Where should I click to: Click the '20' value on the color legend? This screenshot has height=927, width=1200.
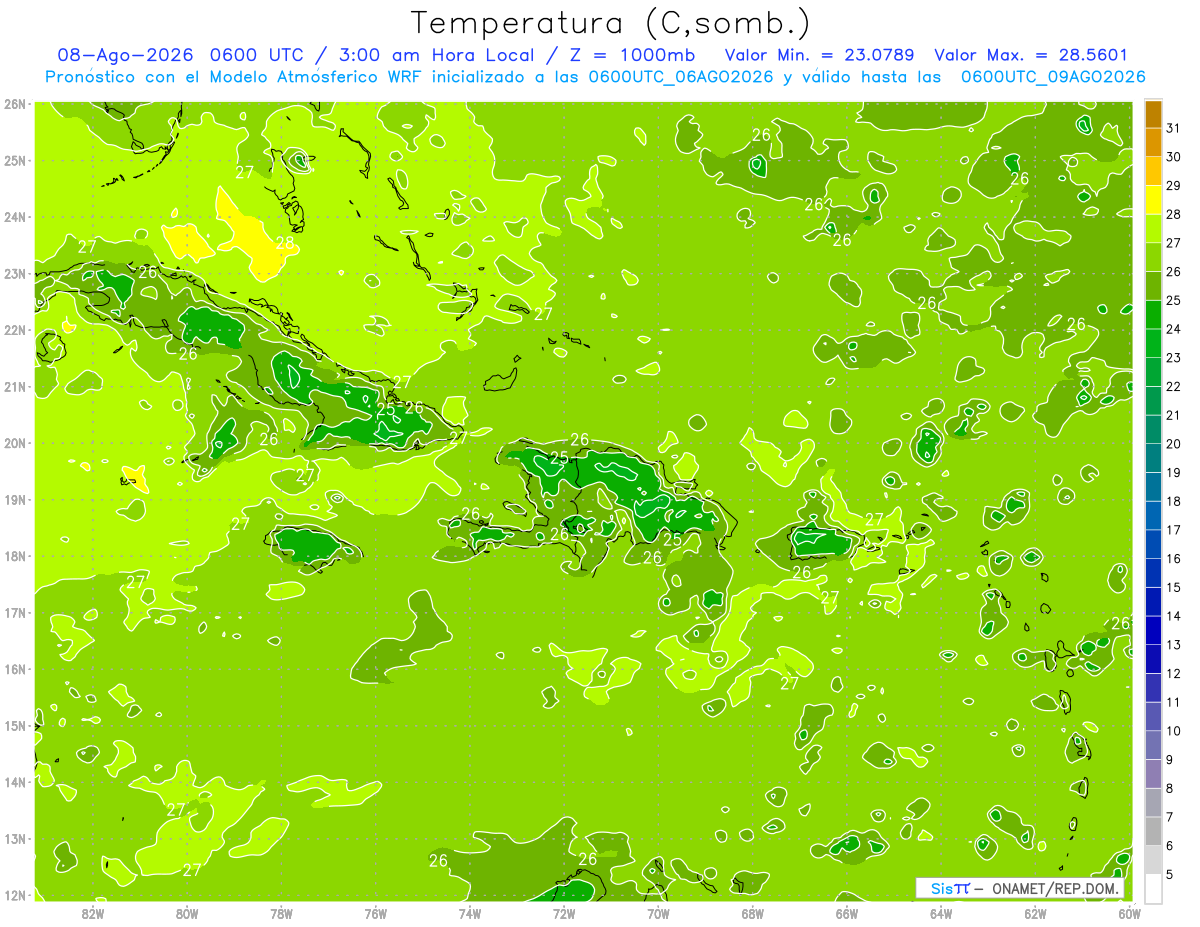click(1174, 444)
